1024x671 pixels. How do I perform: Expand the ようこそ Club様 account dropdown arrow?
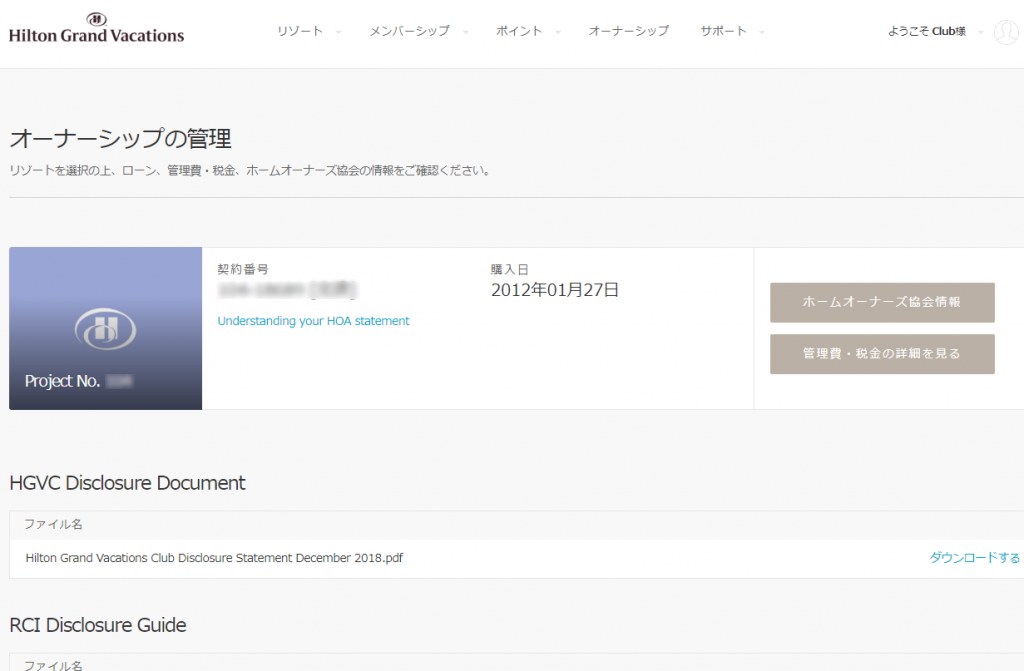980,32
